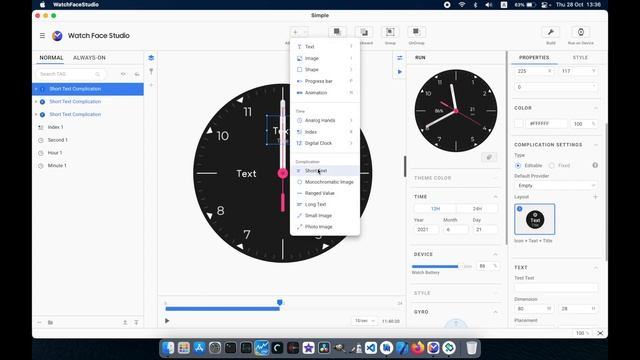
Task: Collapse the COMPLICATION SETTINGS section
Action: pos(595,145)
